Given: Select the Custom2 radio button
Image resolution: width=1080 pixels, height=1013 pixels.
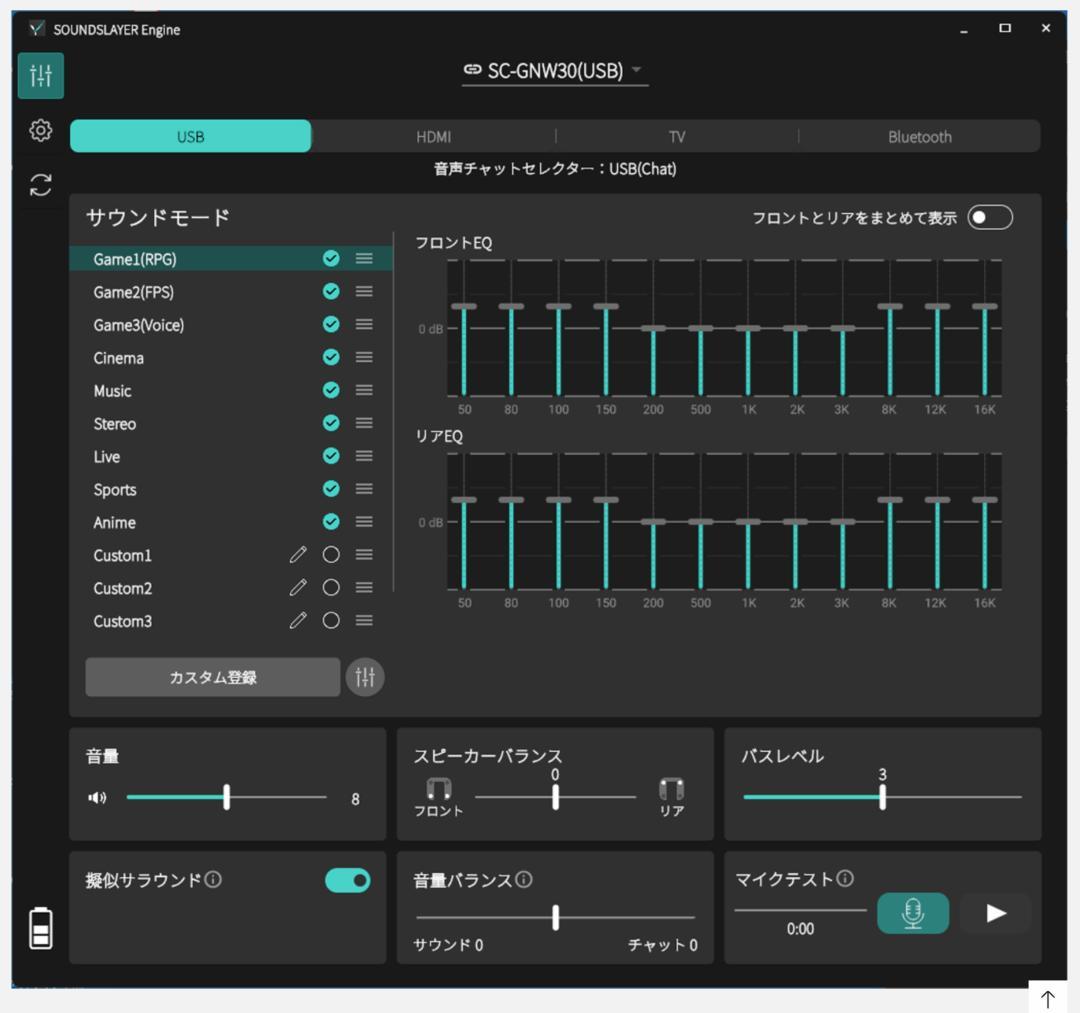Looking at the screenshot, I should coord(330,587).
